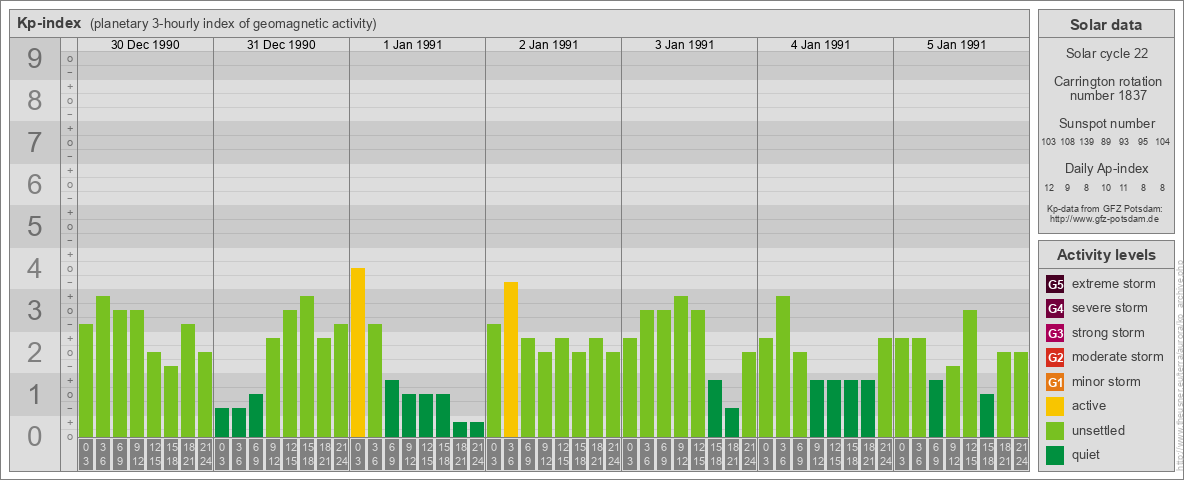Click the large '0' on the Kp axis
Image resolution: width=1184 pixels, height=480 pixels.
[x=35, y=436]
